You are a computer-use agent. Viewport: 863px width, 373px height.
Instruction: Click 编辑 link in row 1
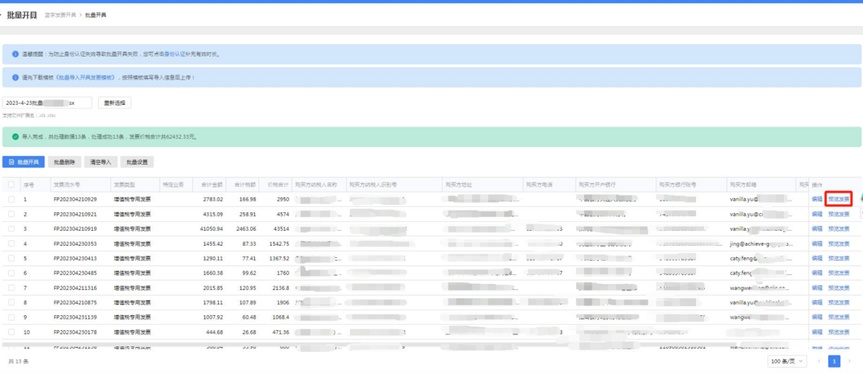817,199
